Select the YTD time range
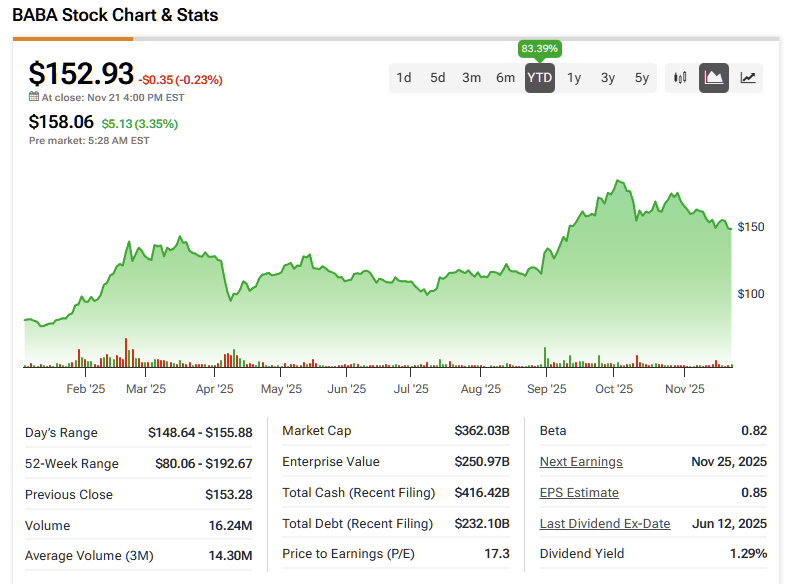 [540, 78]
